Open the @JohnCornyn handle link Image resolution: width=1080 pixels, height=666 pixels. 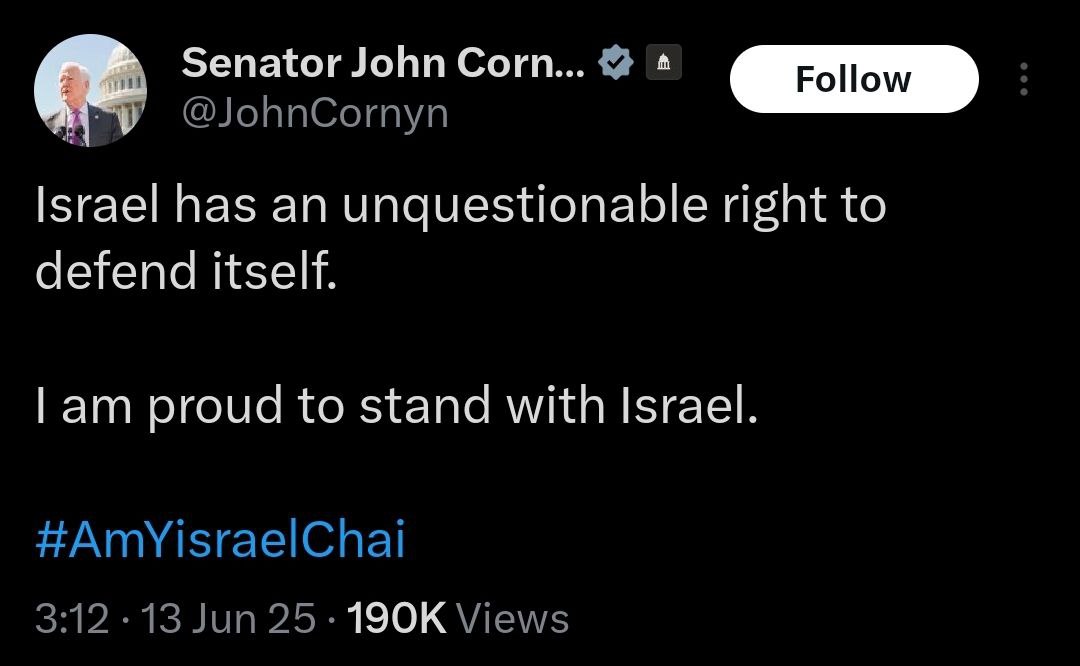click(x=315, y=115)
